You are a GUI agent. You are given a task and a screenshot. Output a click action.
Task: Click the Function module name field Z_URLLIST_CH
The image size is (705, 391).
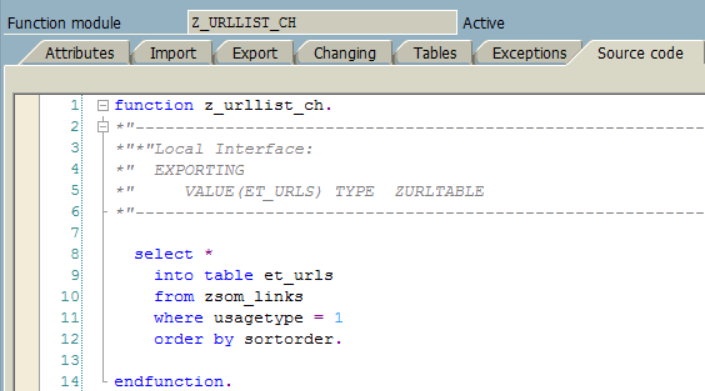coord(322,22)
